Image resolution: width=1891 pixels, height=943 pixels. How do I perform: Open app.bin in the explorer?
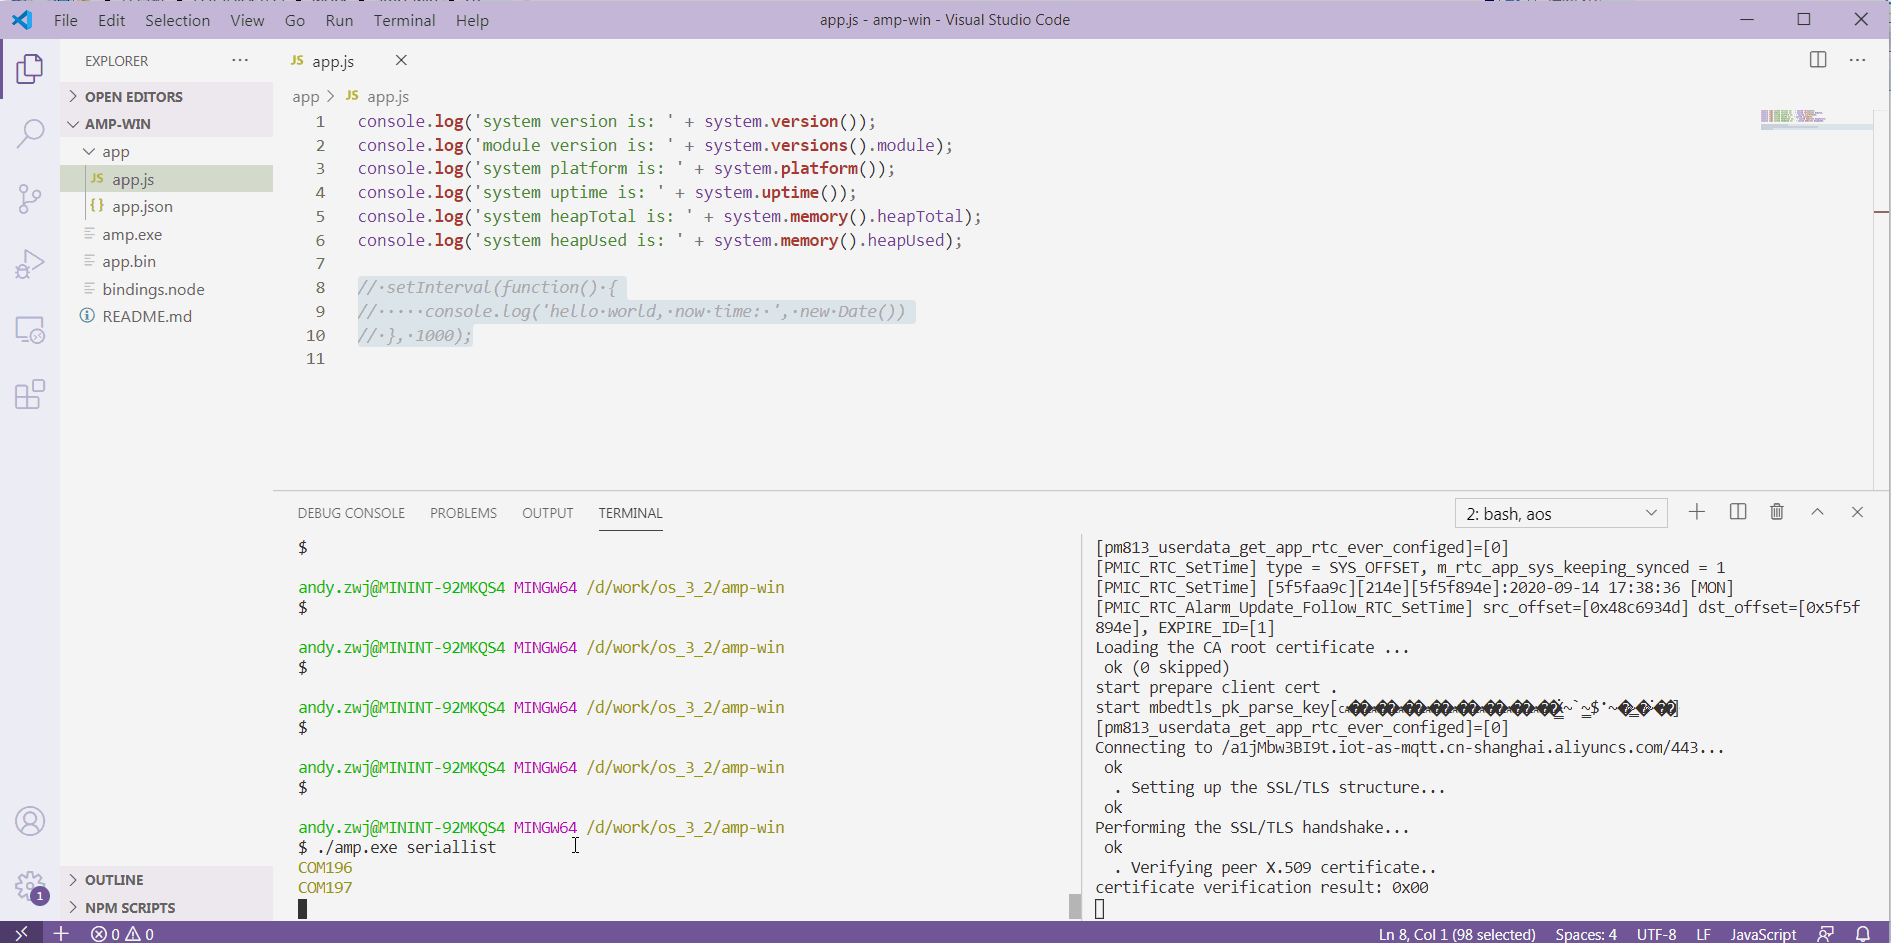pos(166,262)
